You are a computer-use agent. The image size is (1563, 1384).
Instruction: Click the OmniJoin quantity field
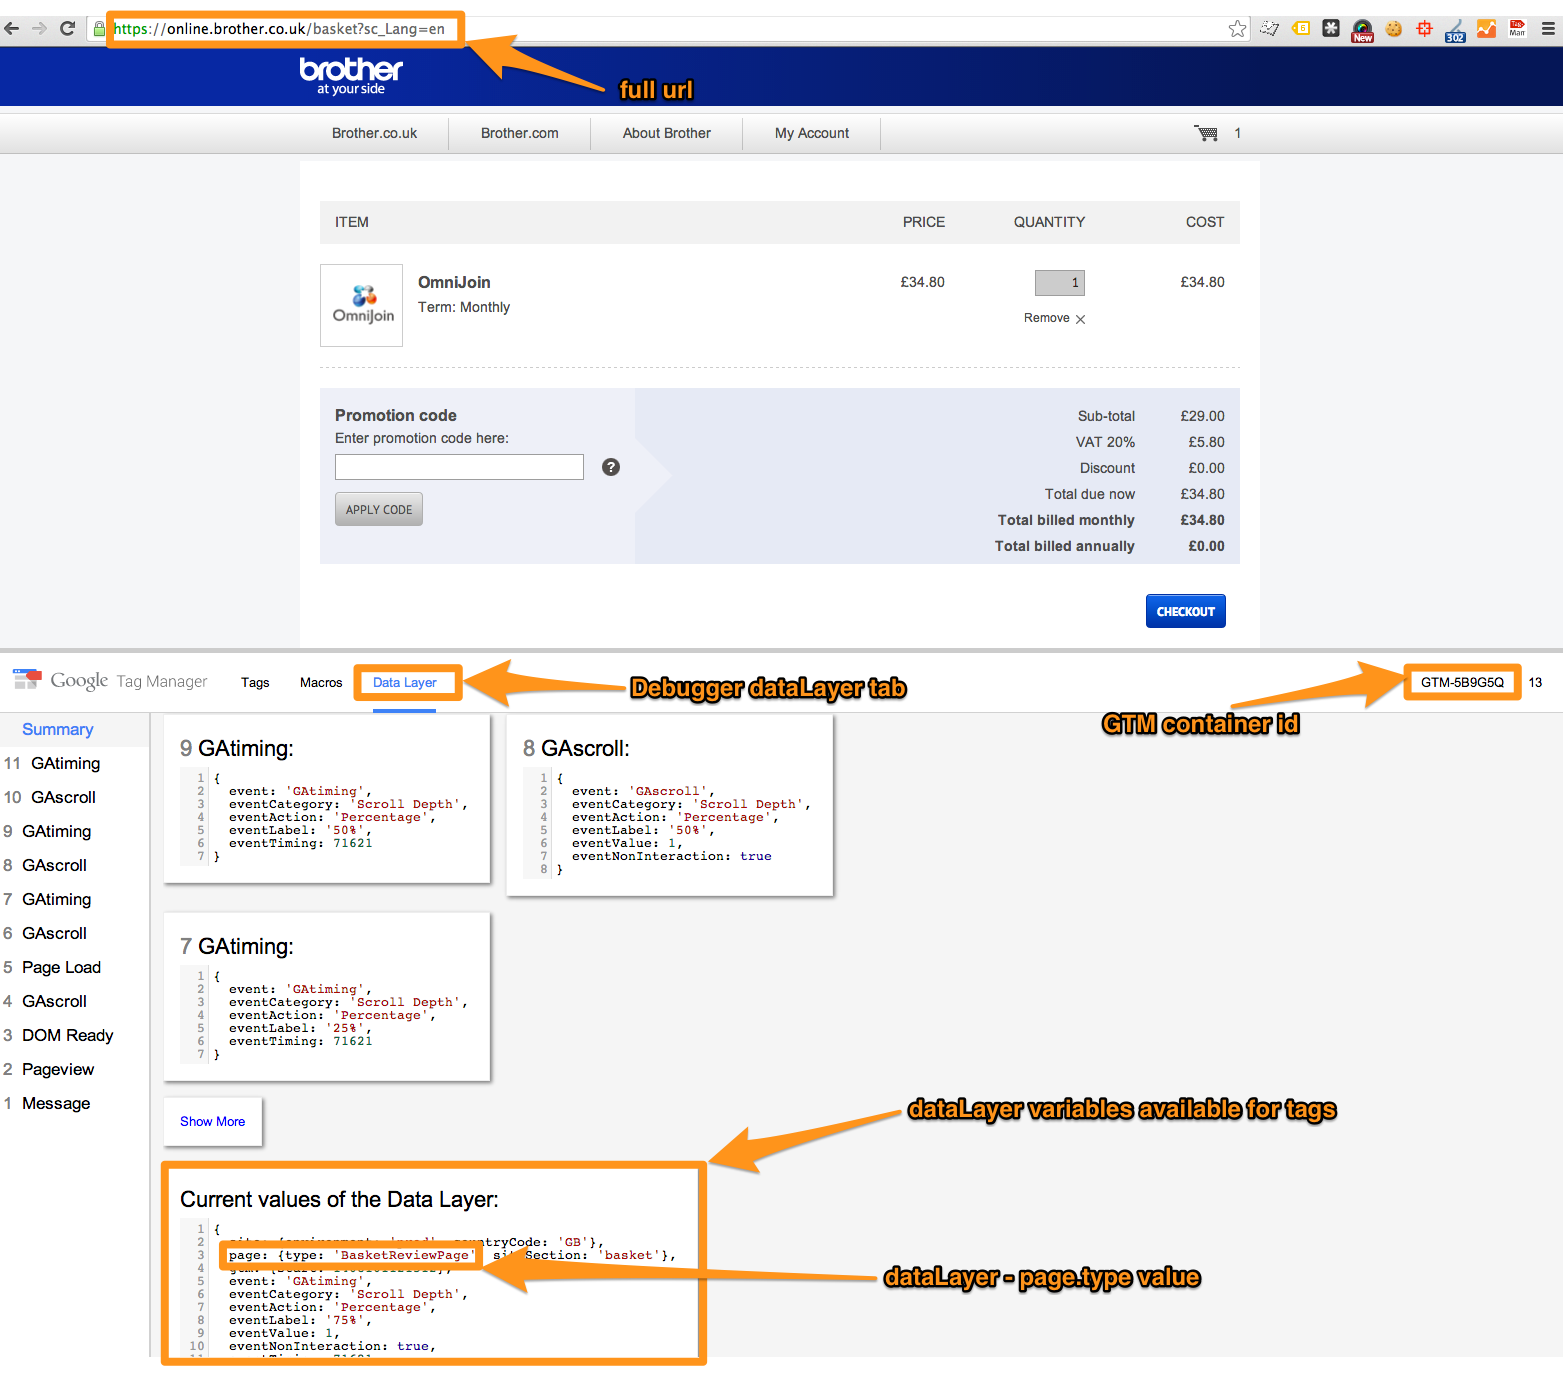[x=1060, y=283]
